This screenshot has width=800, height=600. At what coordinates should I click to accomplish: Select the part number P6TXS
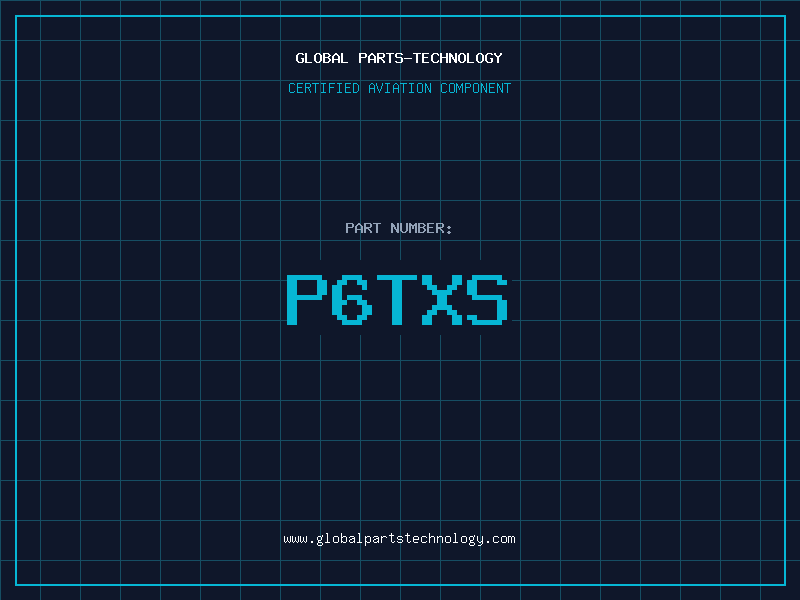pos(397,299)
